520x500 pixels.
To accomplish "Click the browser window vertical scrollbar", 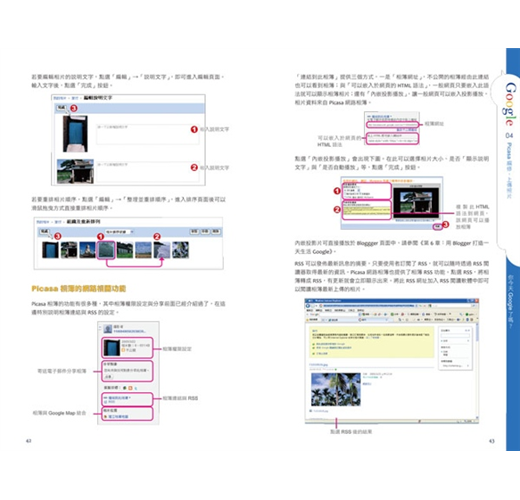I will pos(477,370).
